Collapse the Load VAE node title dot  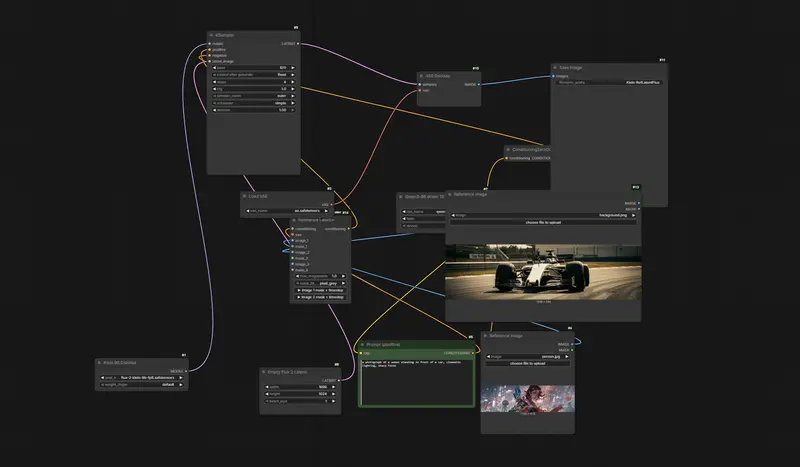coord(244,196)
